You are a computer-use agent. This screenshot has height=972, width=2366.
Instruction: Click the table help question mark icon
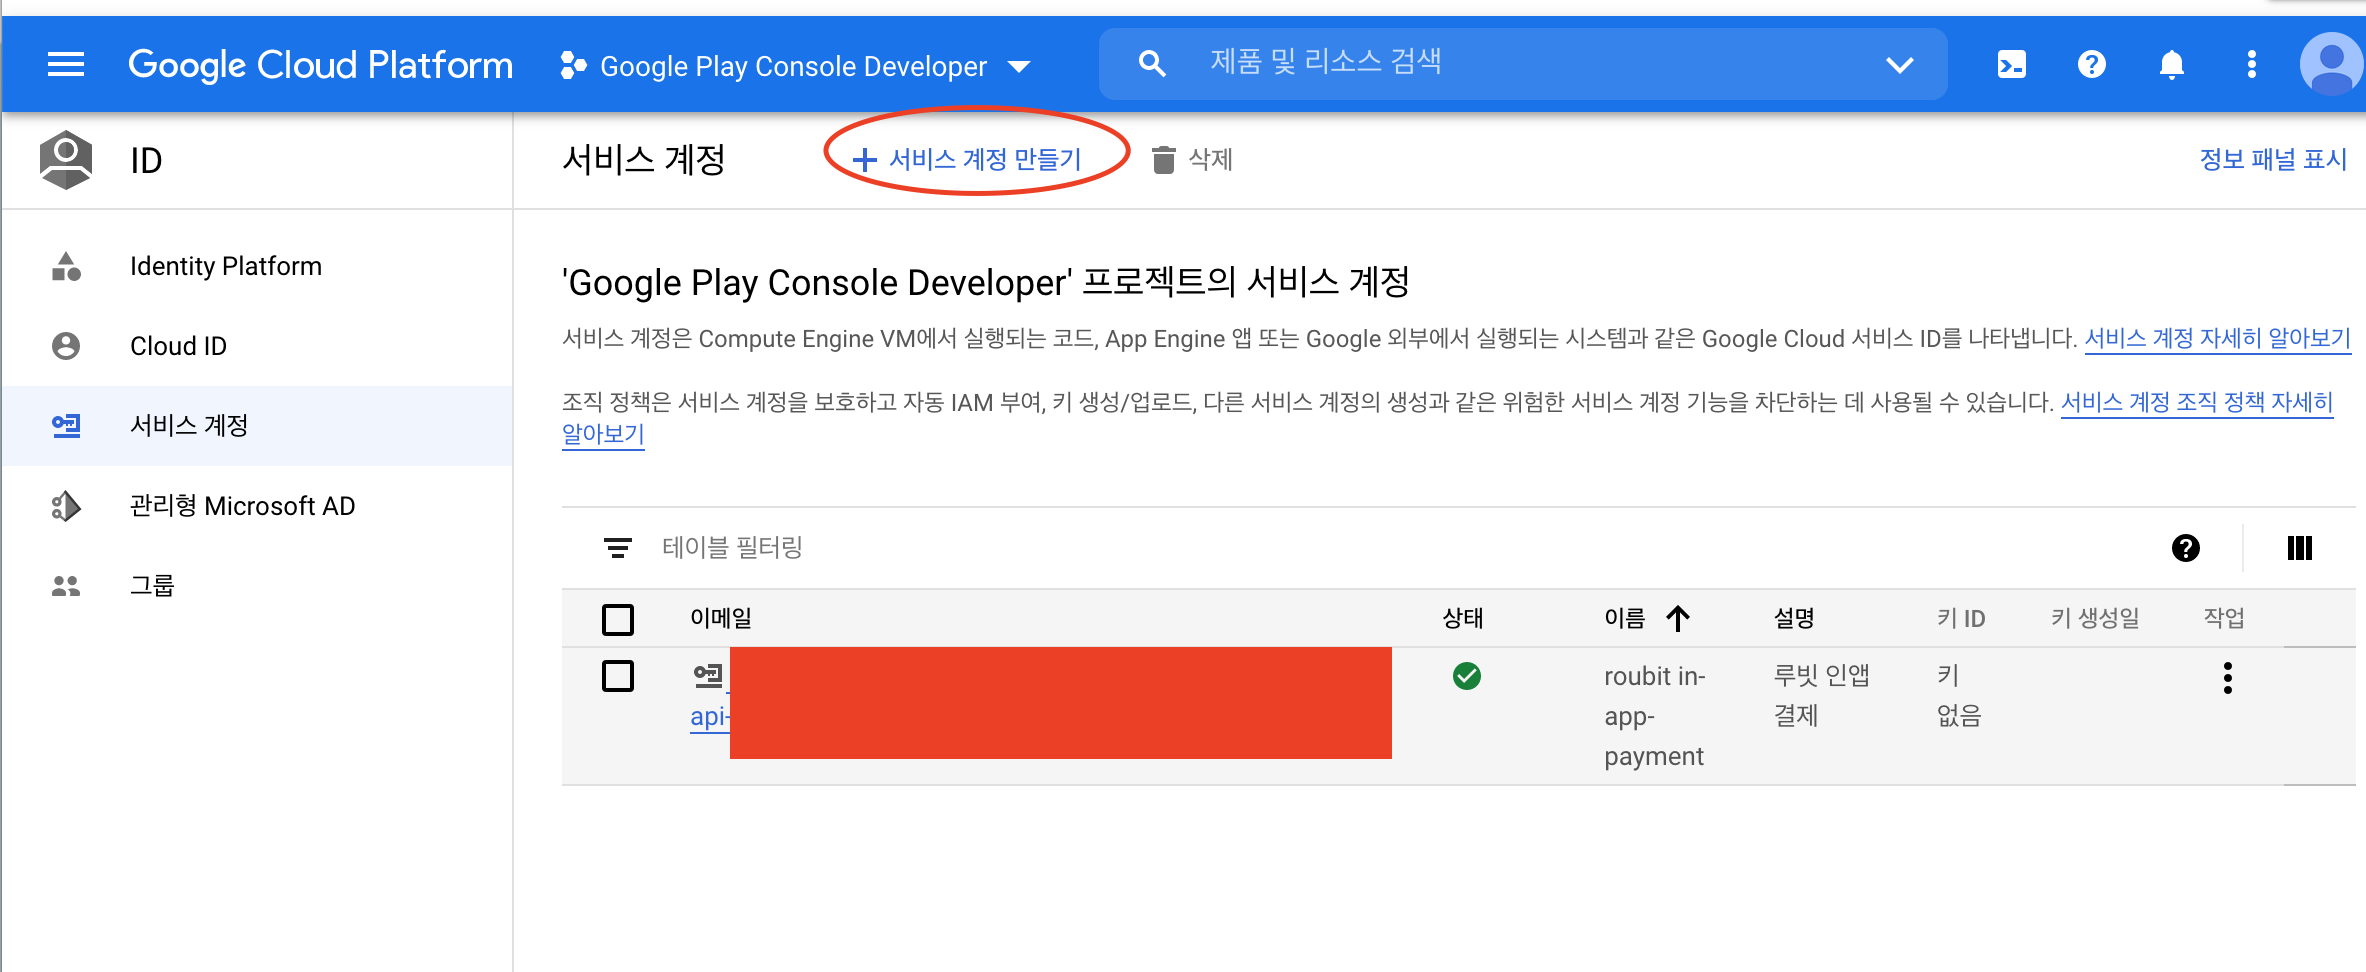coord(2185,547)
